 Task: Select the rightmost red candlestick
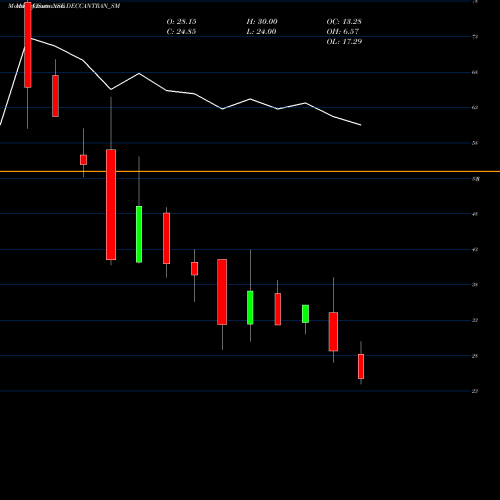(361, 366)
